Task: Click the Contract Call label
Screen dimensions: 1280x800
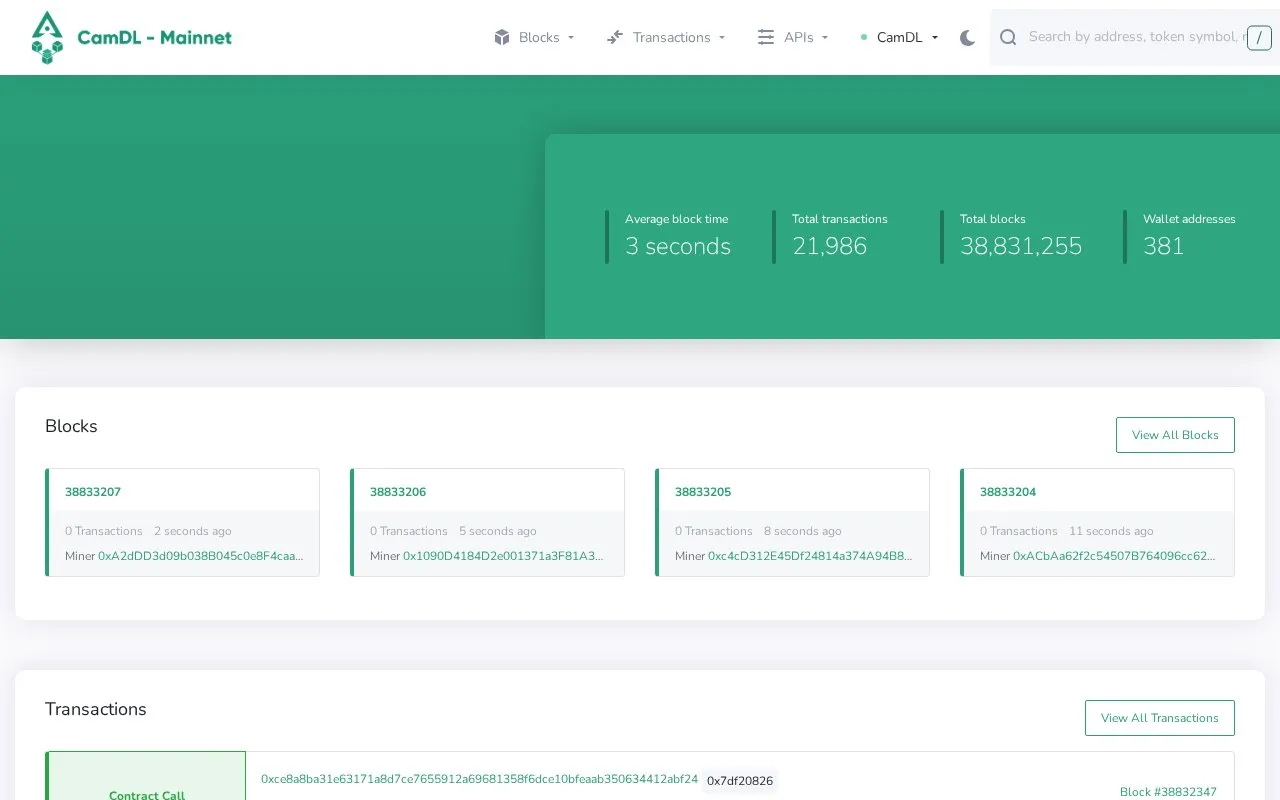Action: point(147,795)
